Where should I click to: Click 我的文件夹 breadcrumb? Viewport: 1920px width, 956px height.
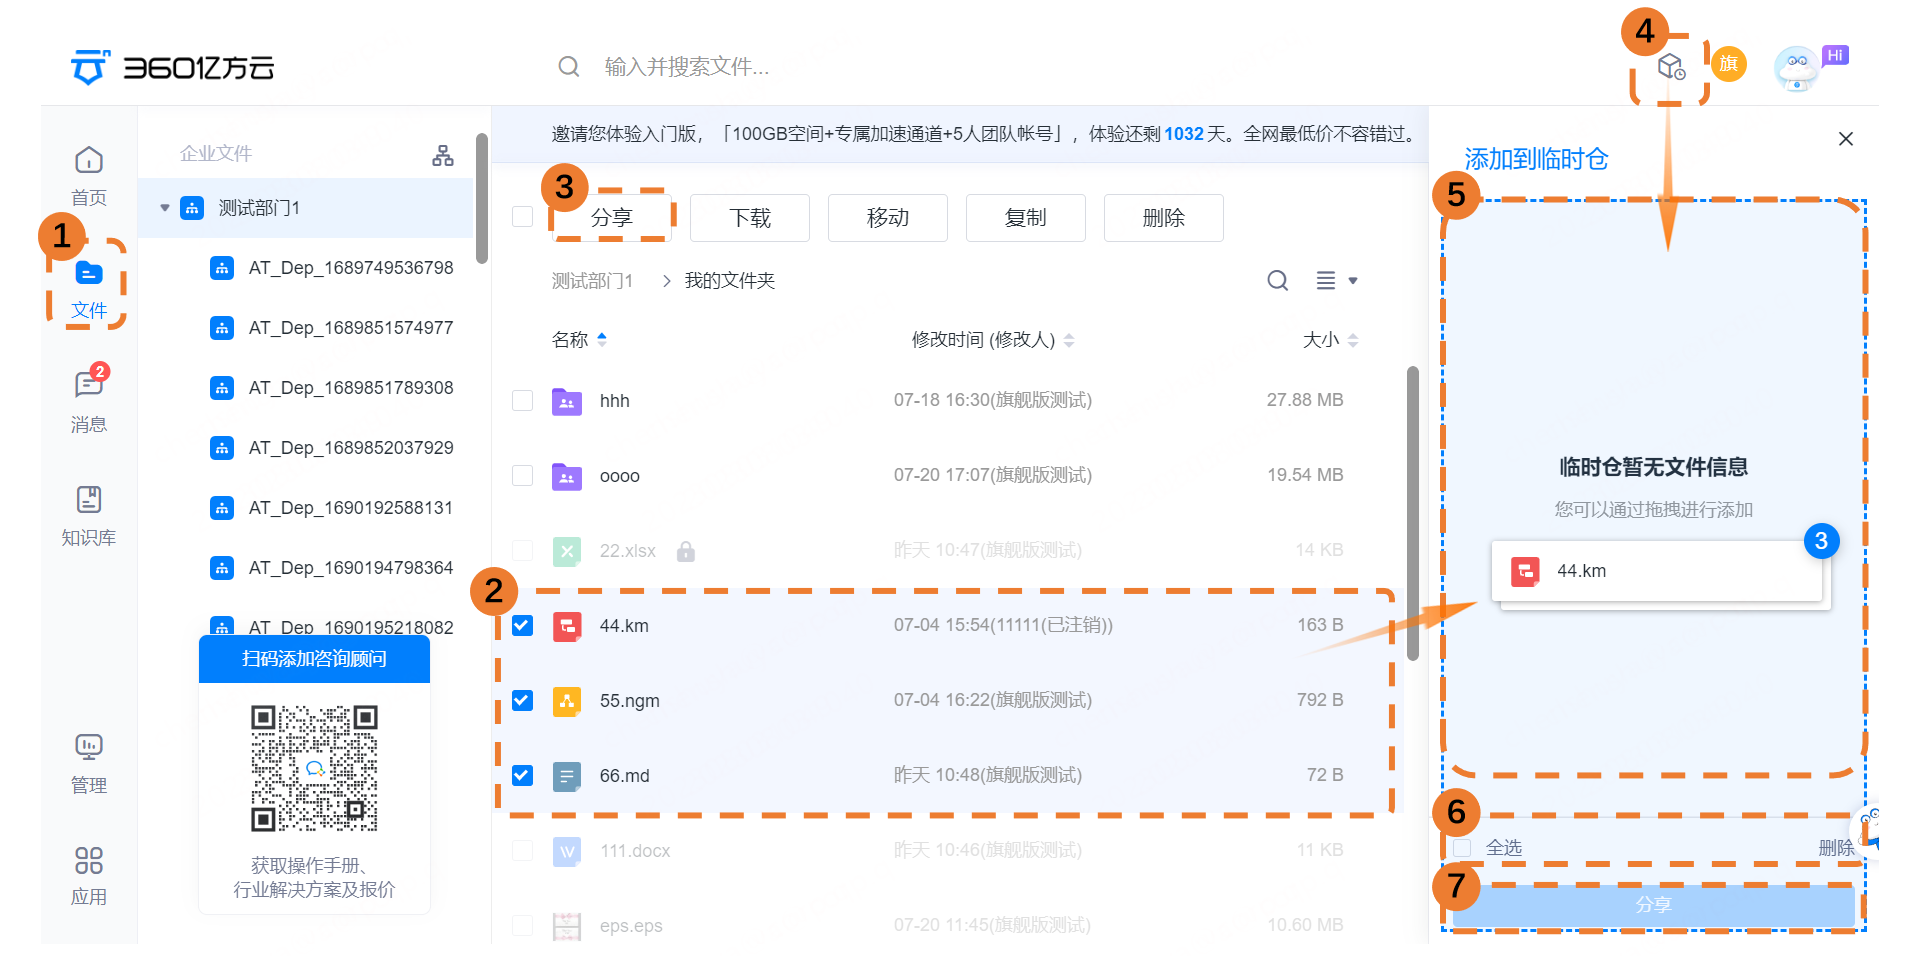pyautogui.click(x=730, y=281)
